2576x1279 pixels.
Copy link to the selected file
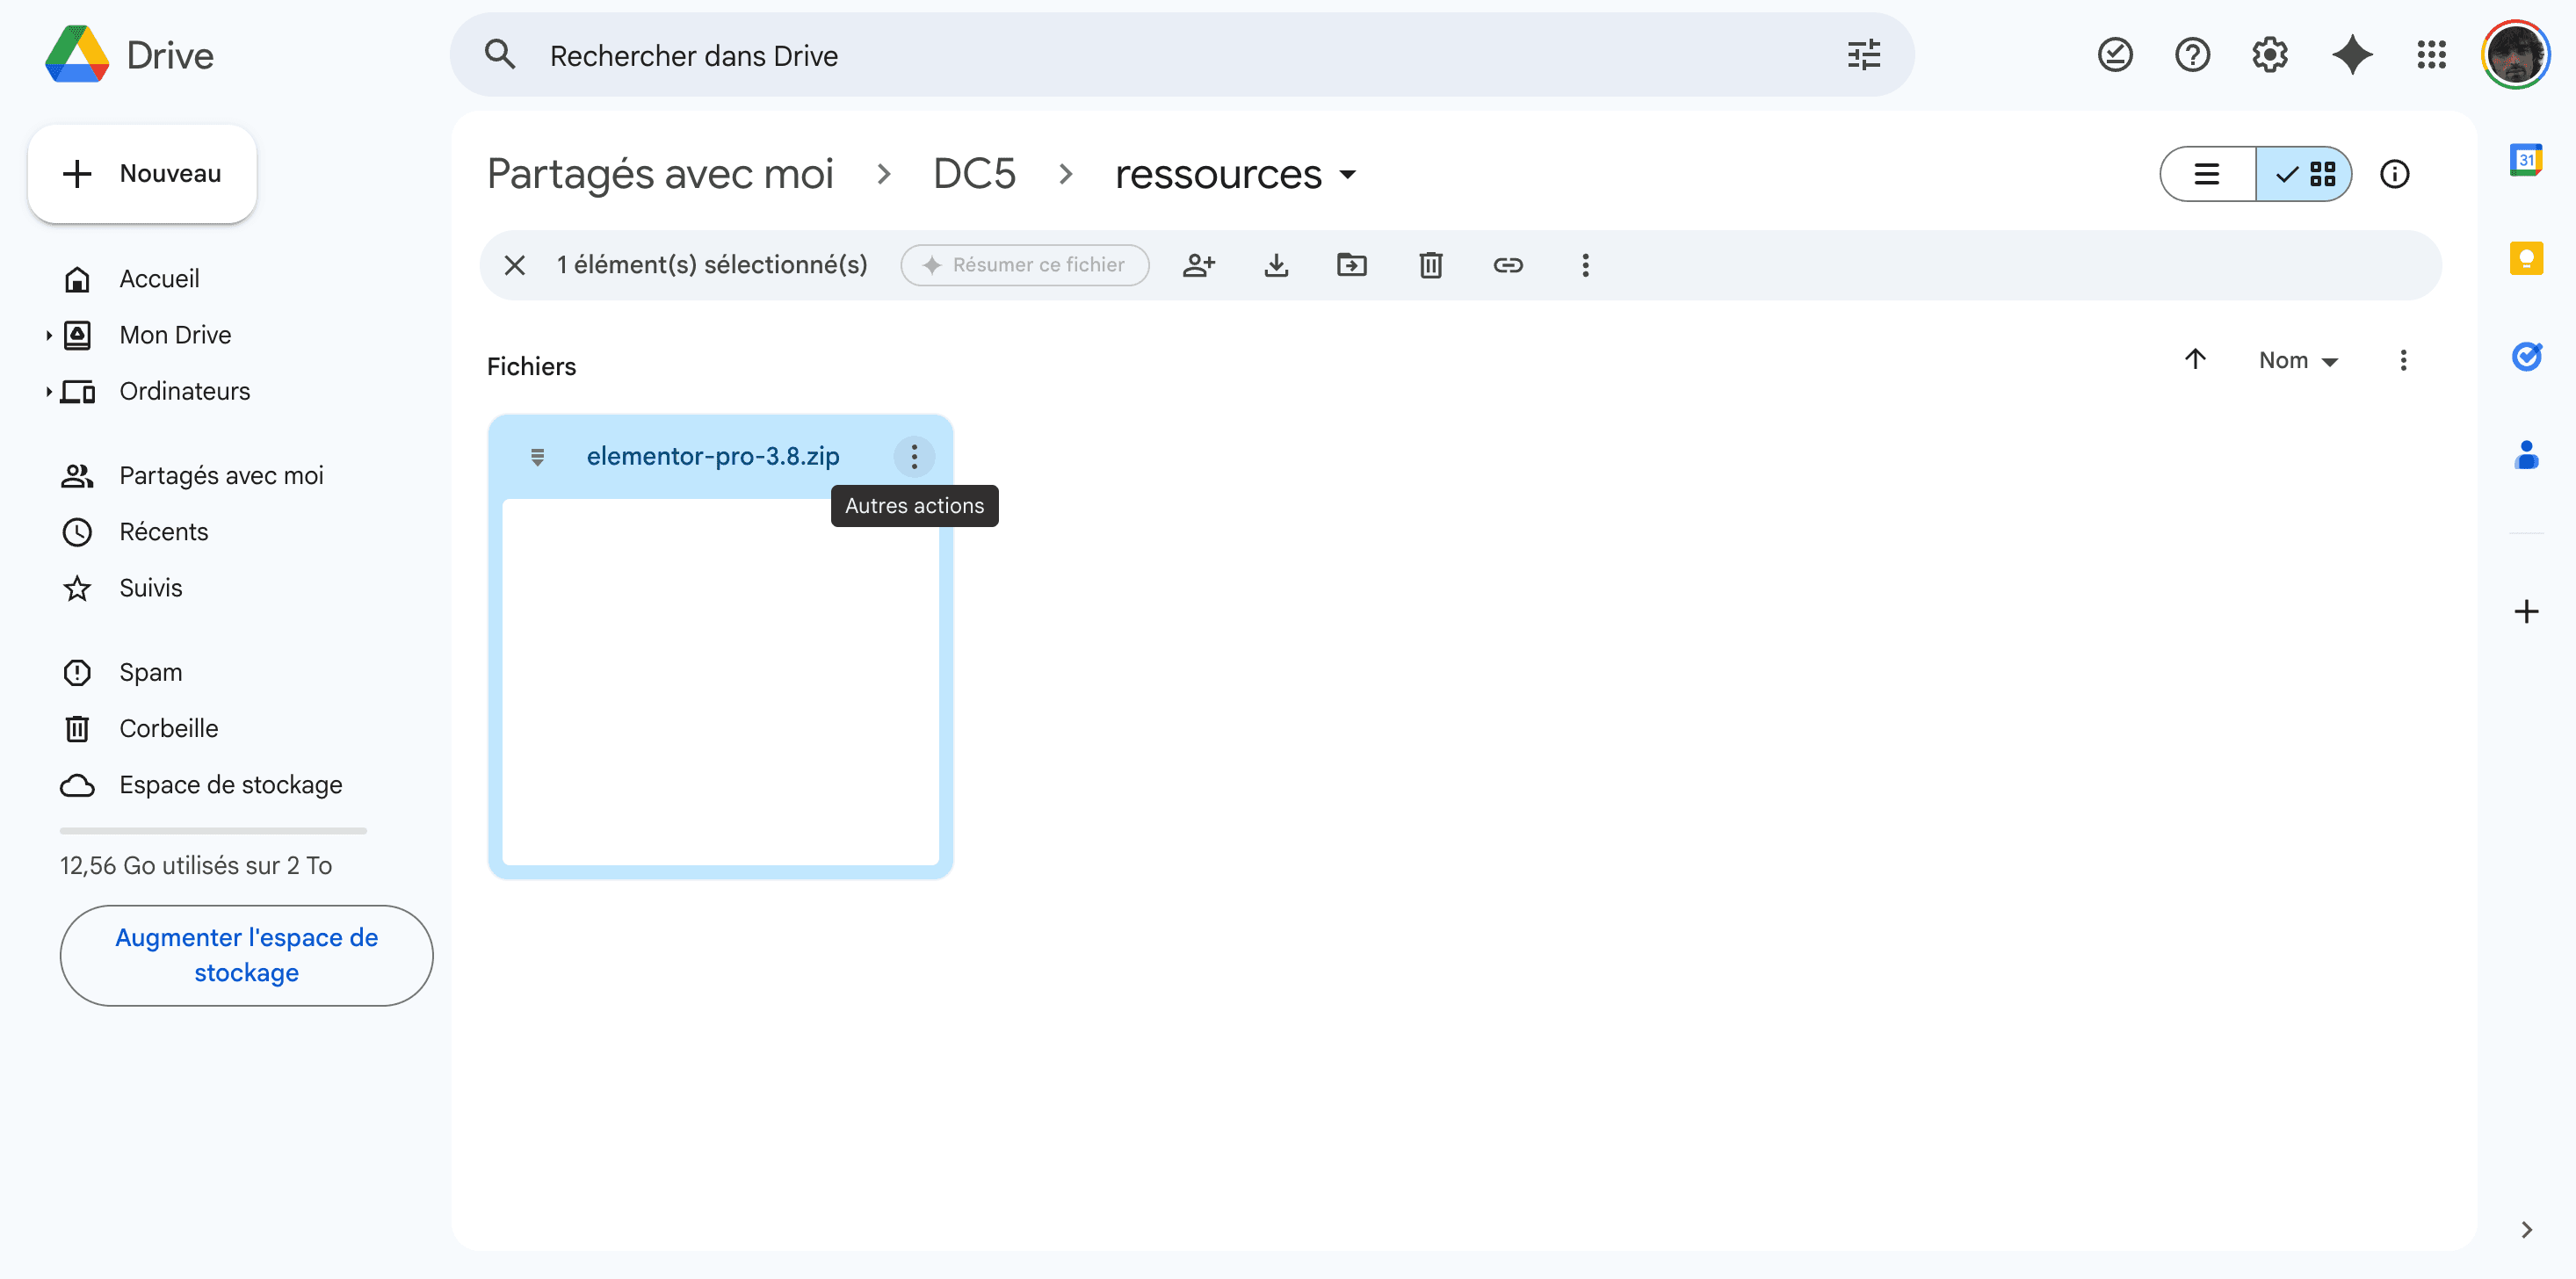point(1508,265)
